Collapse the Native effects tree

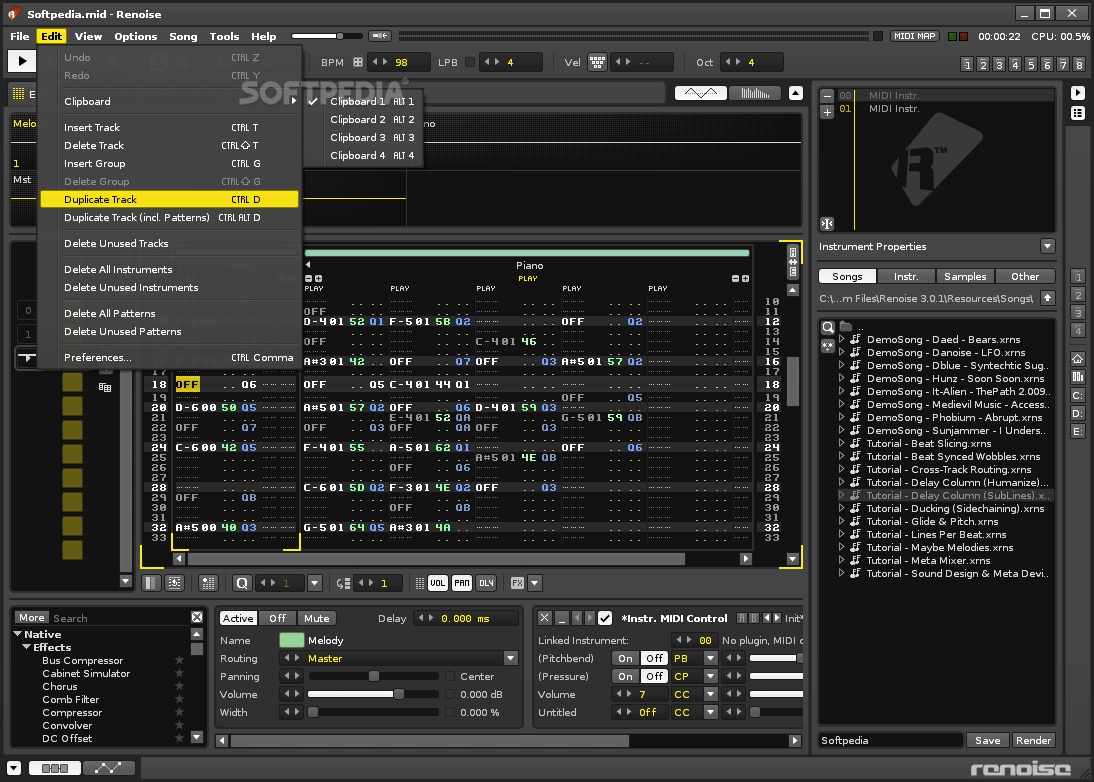pyautogui.click(x=17, y=634)
